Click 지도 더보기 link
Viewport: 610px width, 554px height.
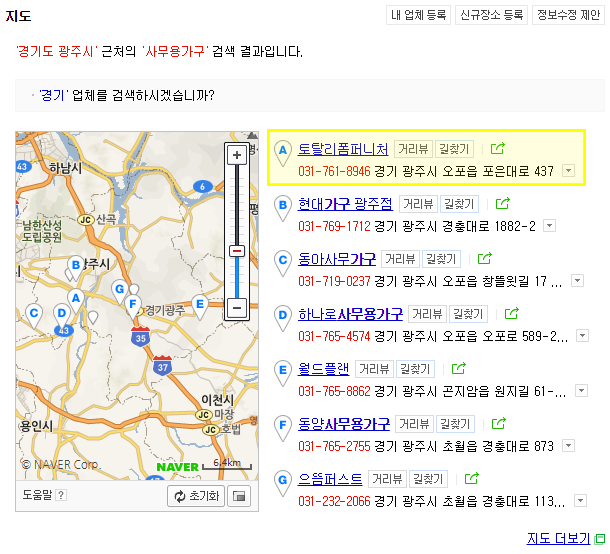(x=558, y=538)
